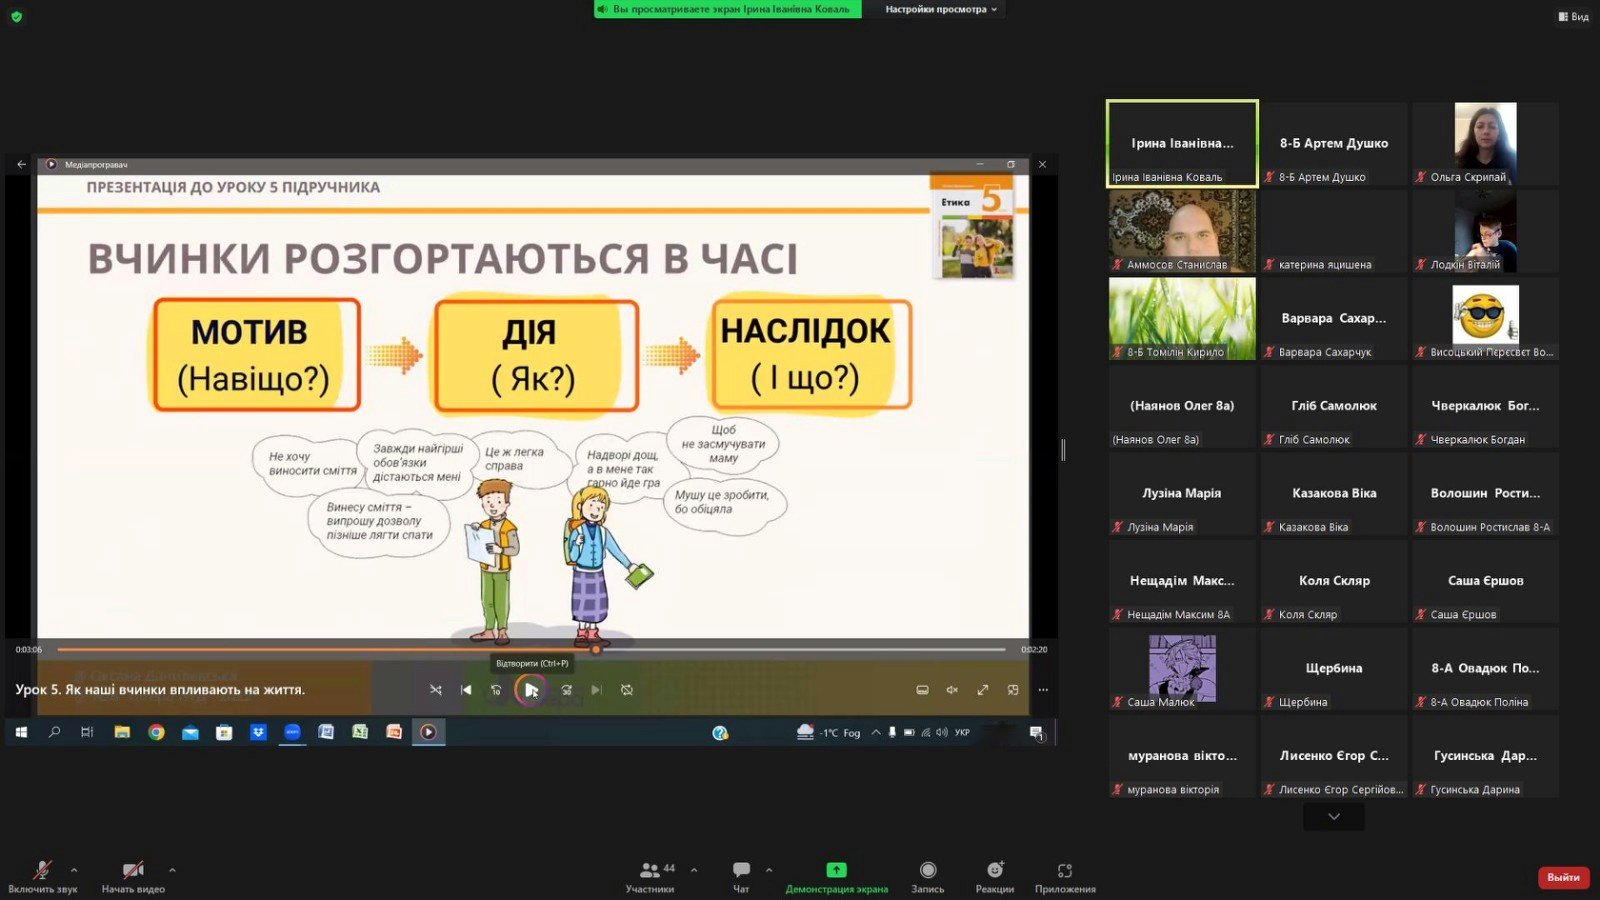Open the Участники participants panel
This screenshot has width=1600, height=900.
coord(651,876)
